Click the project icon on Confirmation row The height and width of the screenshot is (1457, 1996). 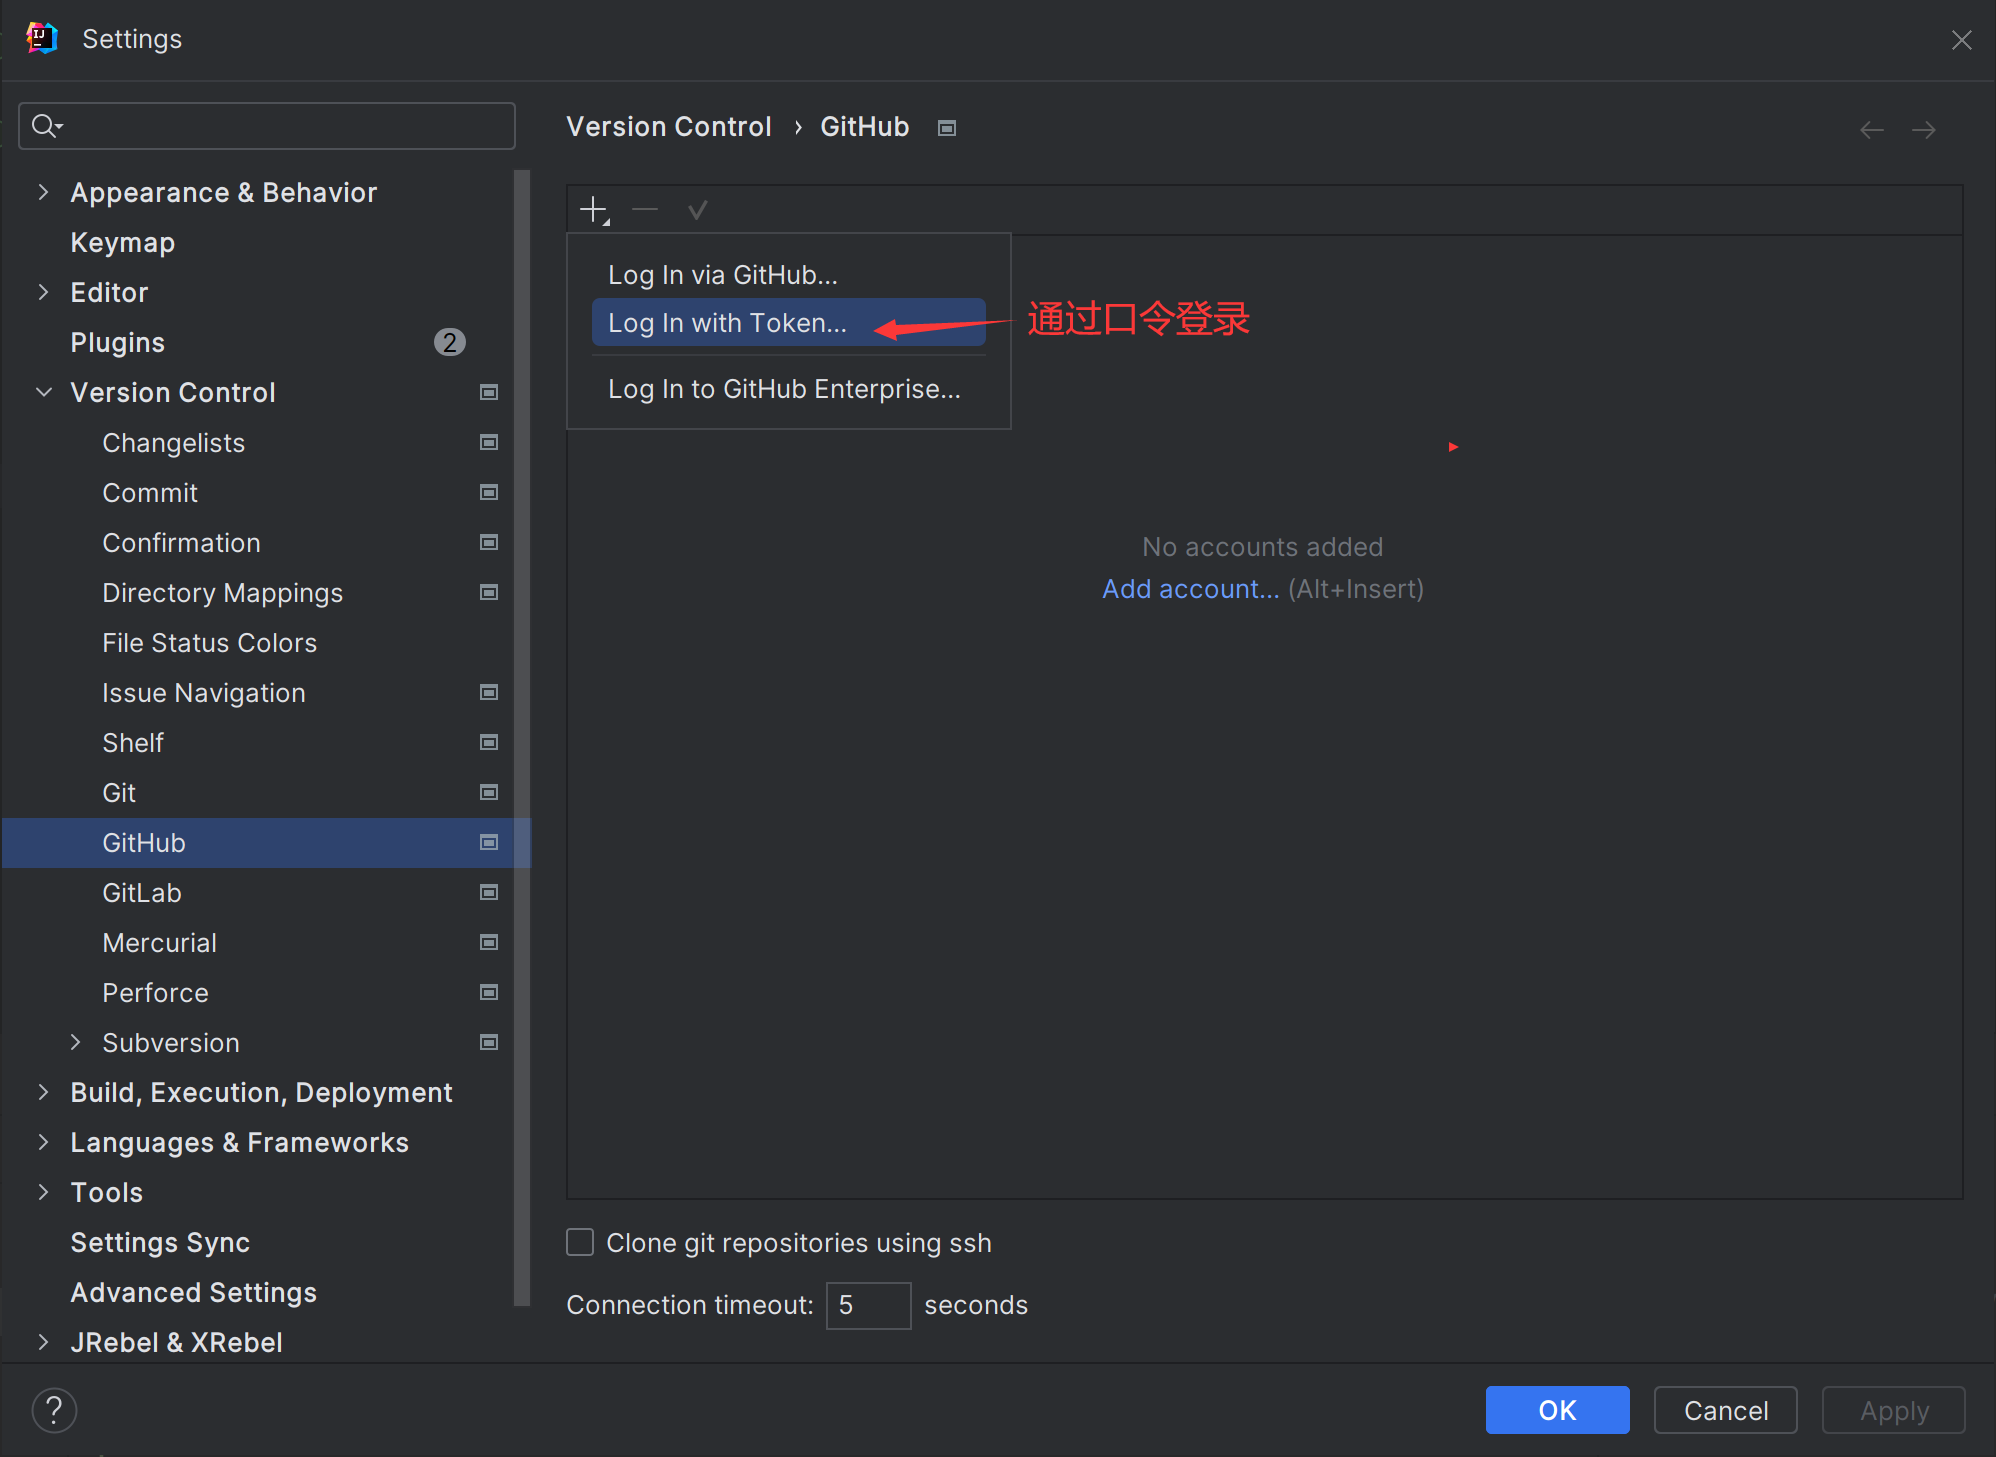489,542
